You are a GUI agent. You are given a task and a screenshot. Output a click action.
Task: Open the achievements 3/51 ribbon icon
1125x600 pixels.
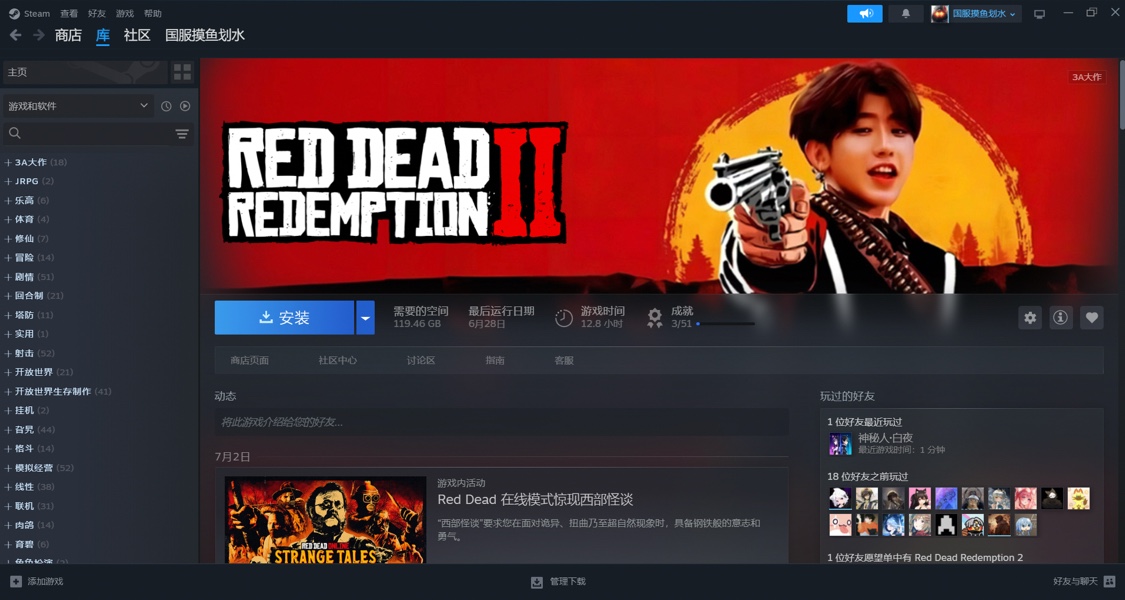click(654, 317)
